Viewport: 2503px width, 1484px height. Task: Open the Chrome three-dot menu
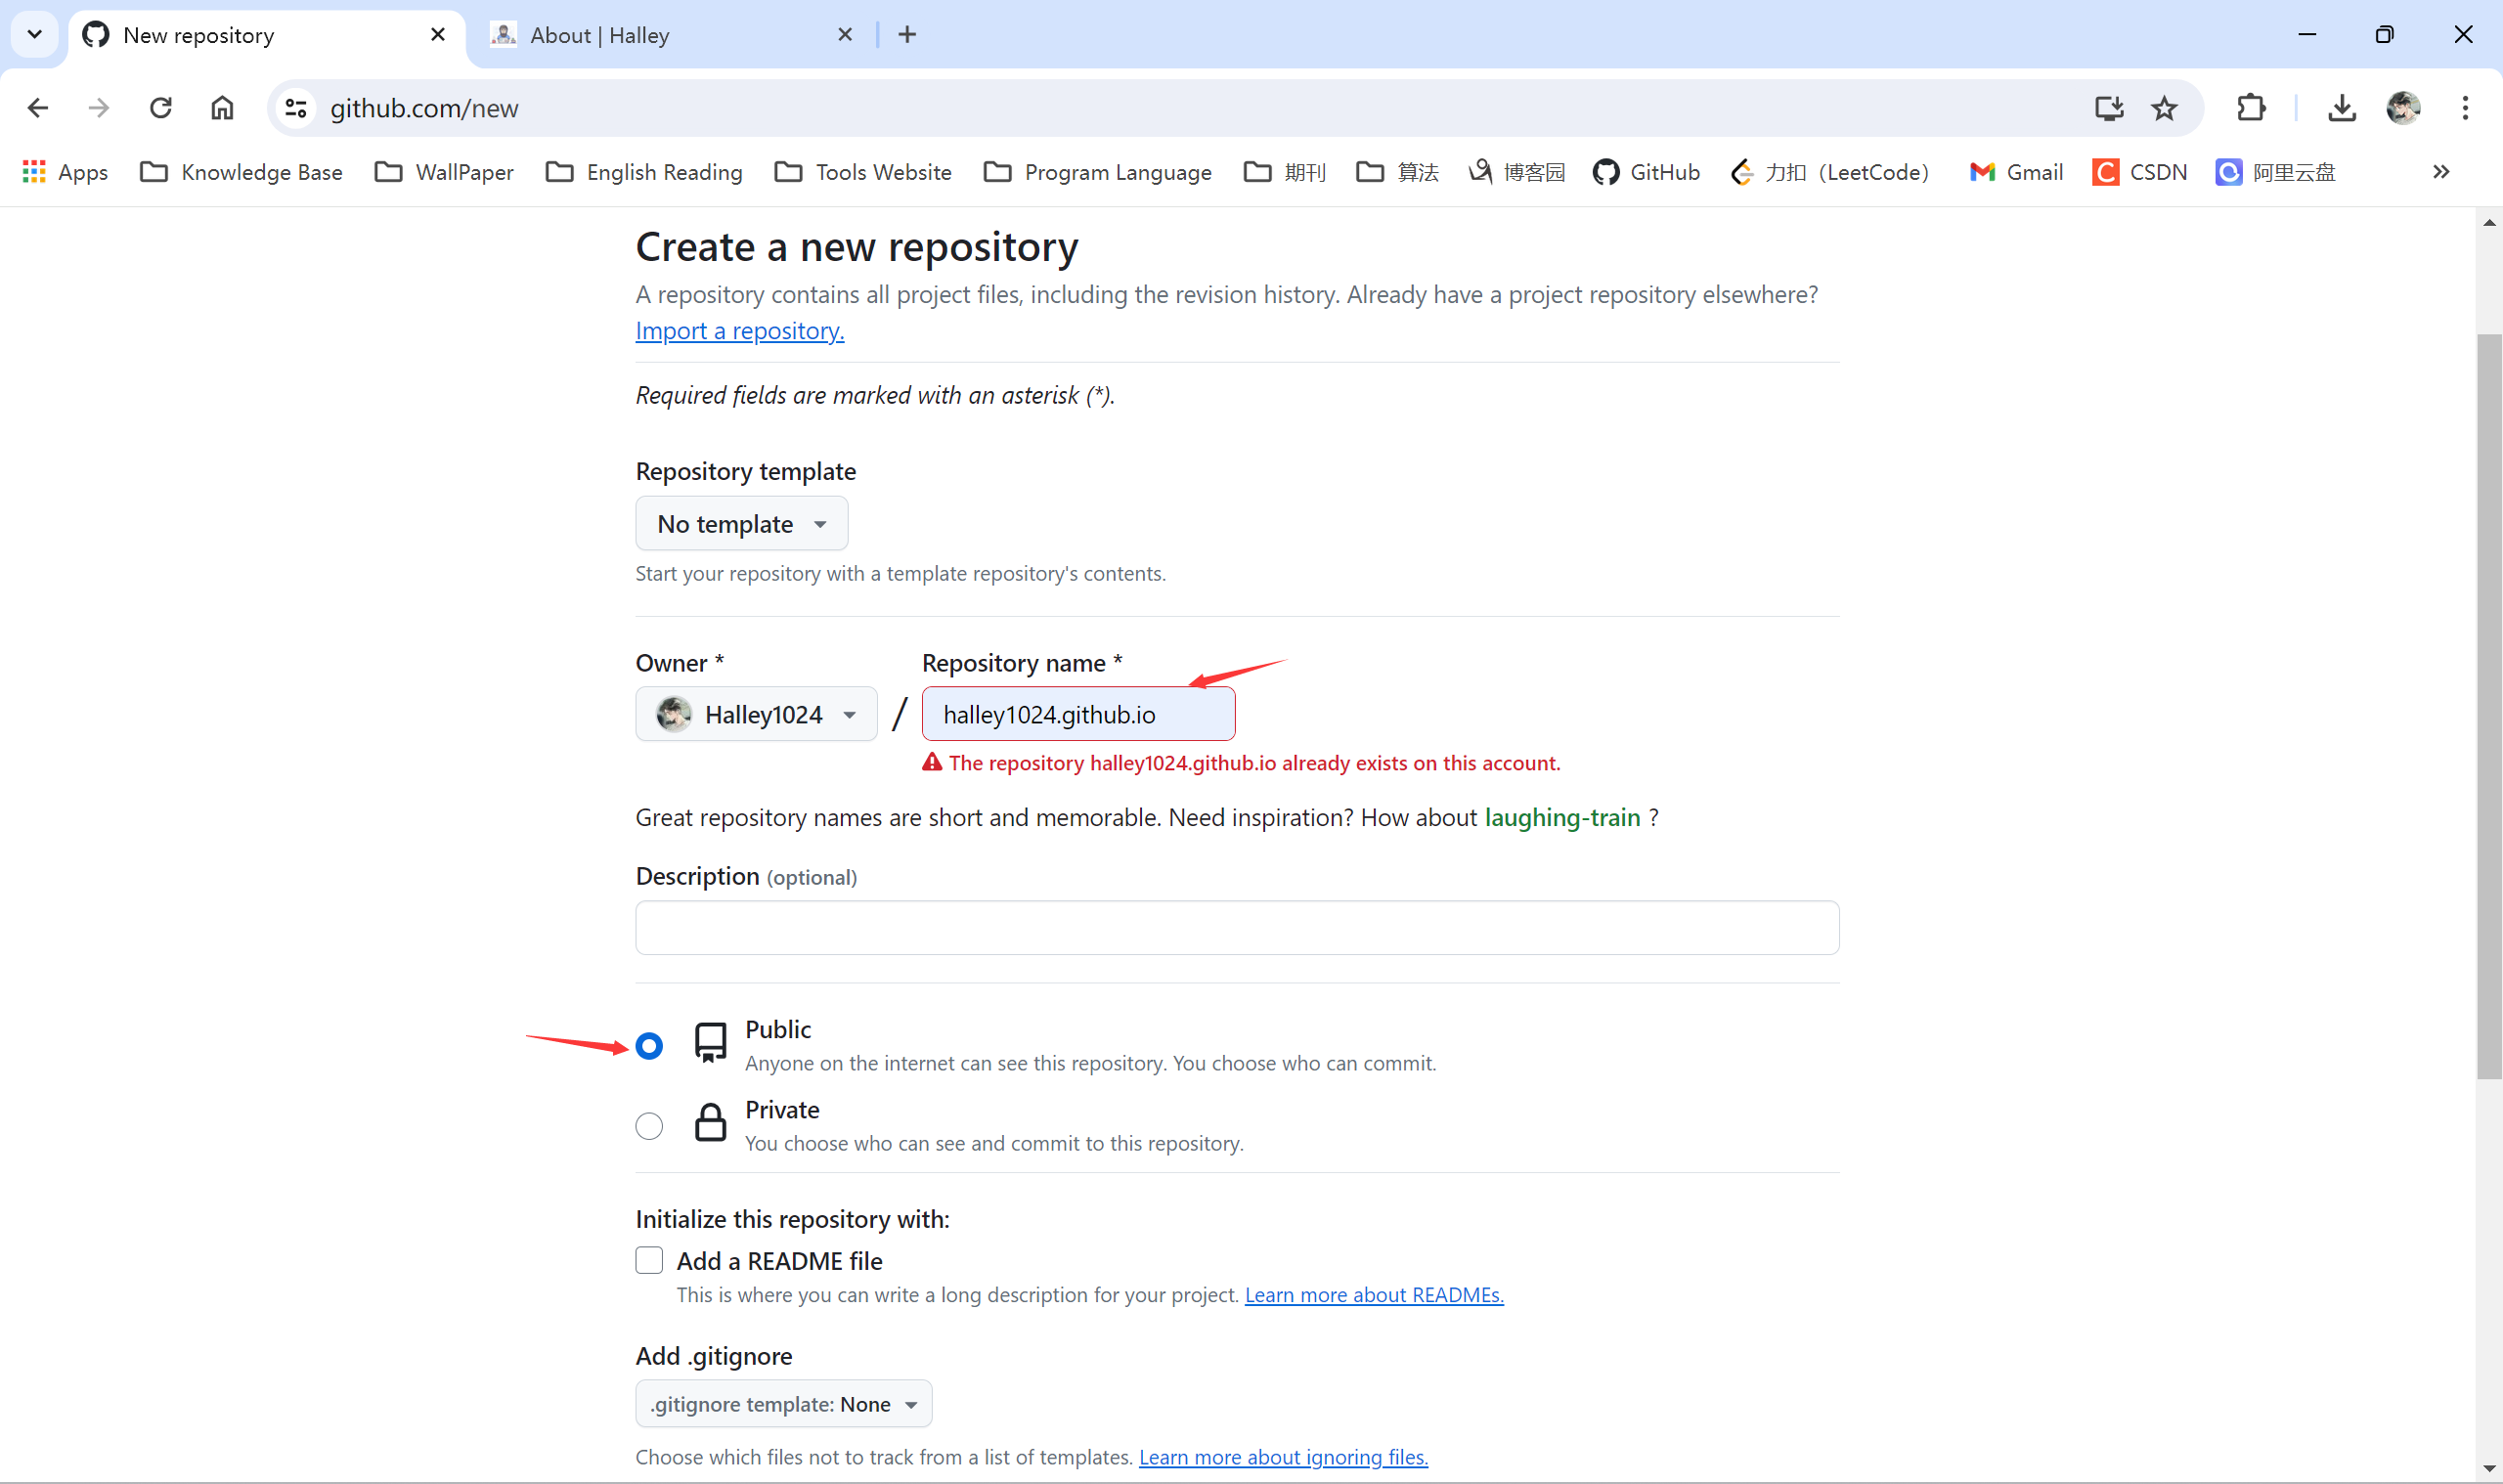tap(2465, 108)
